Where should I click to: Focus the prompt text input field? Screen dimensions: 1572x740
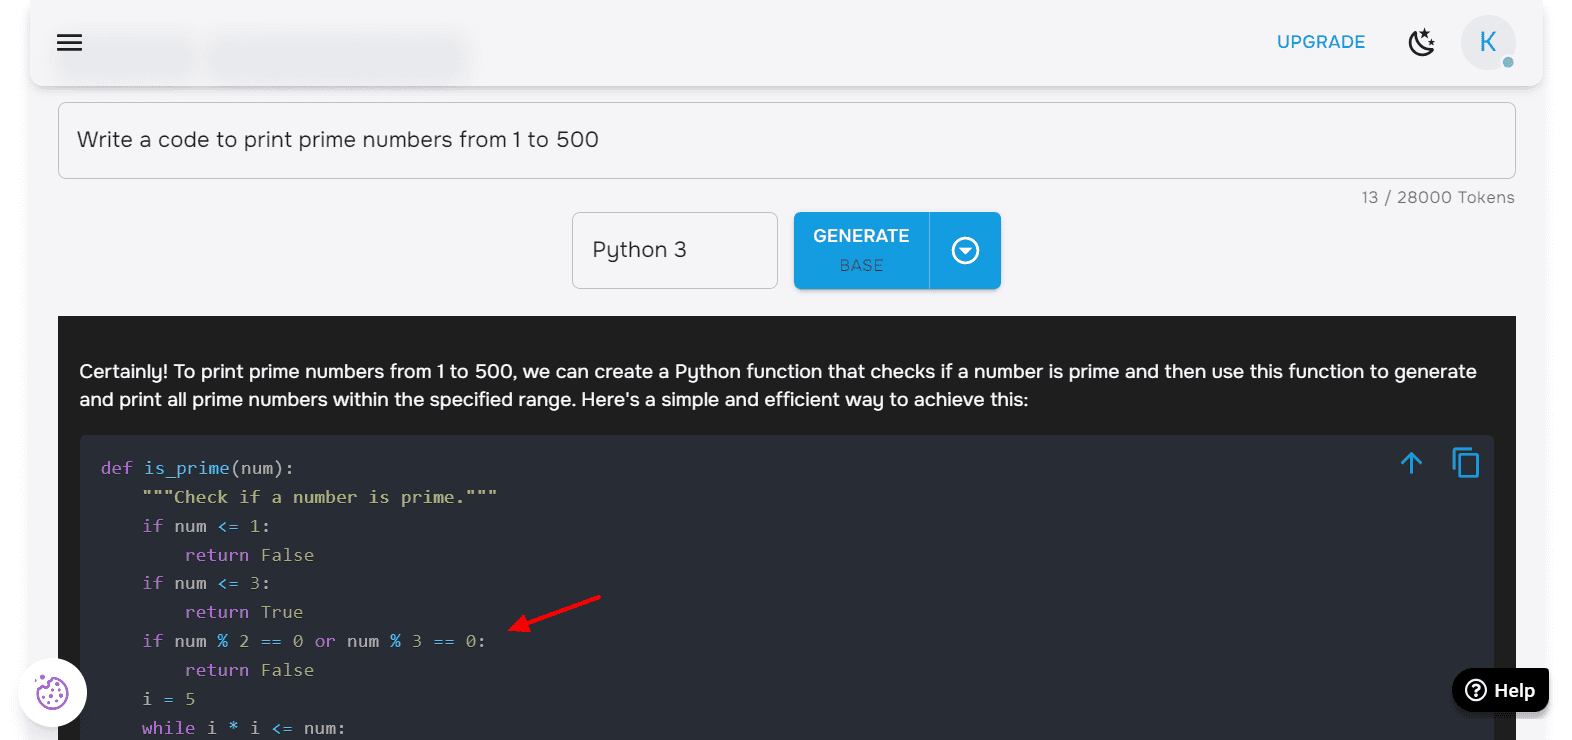click(786, 140)
